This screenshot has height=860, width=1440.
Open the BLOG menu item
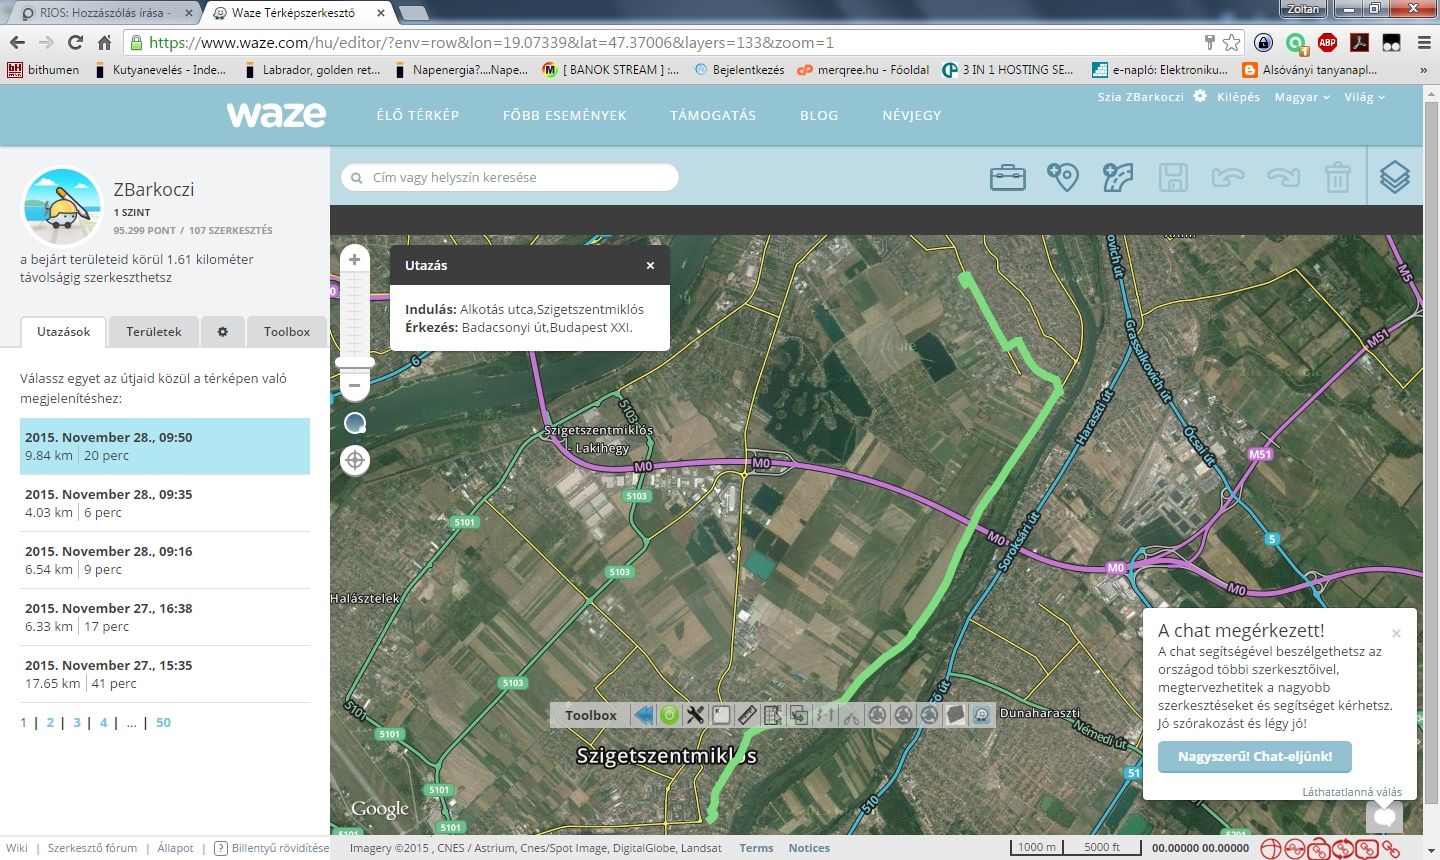[819, 115]
